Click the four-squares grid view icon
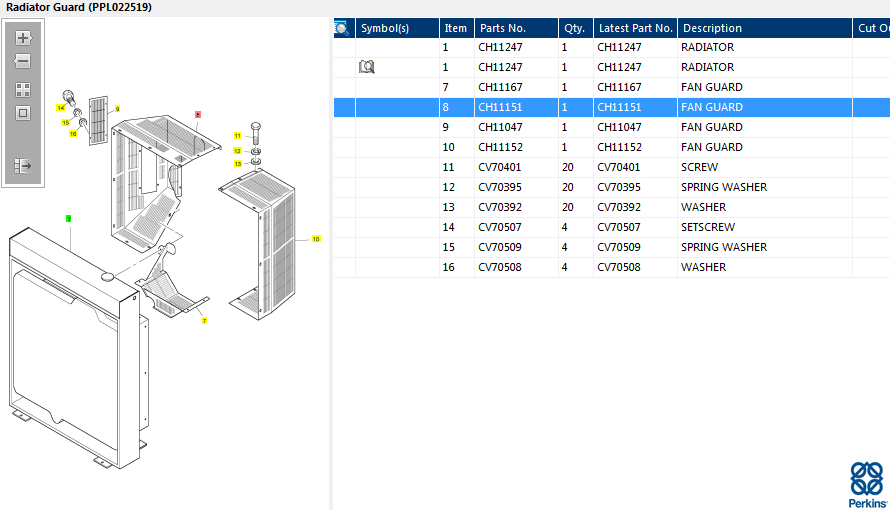Viewport: 890px width, 510px height. pos(23,90)
